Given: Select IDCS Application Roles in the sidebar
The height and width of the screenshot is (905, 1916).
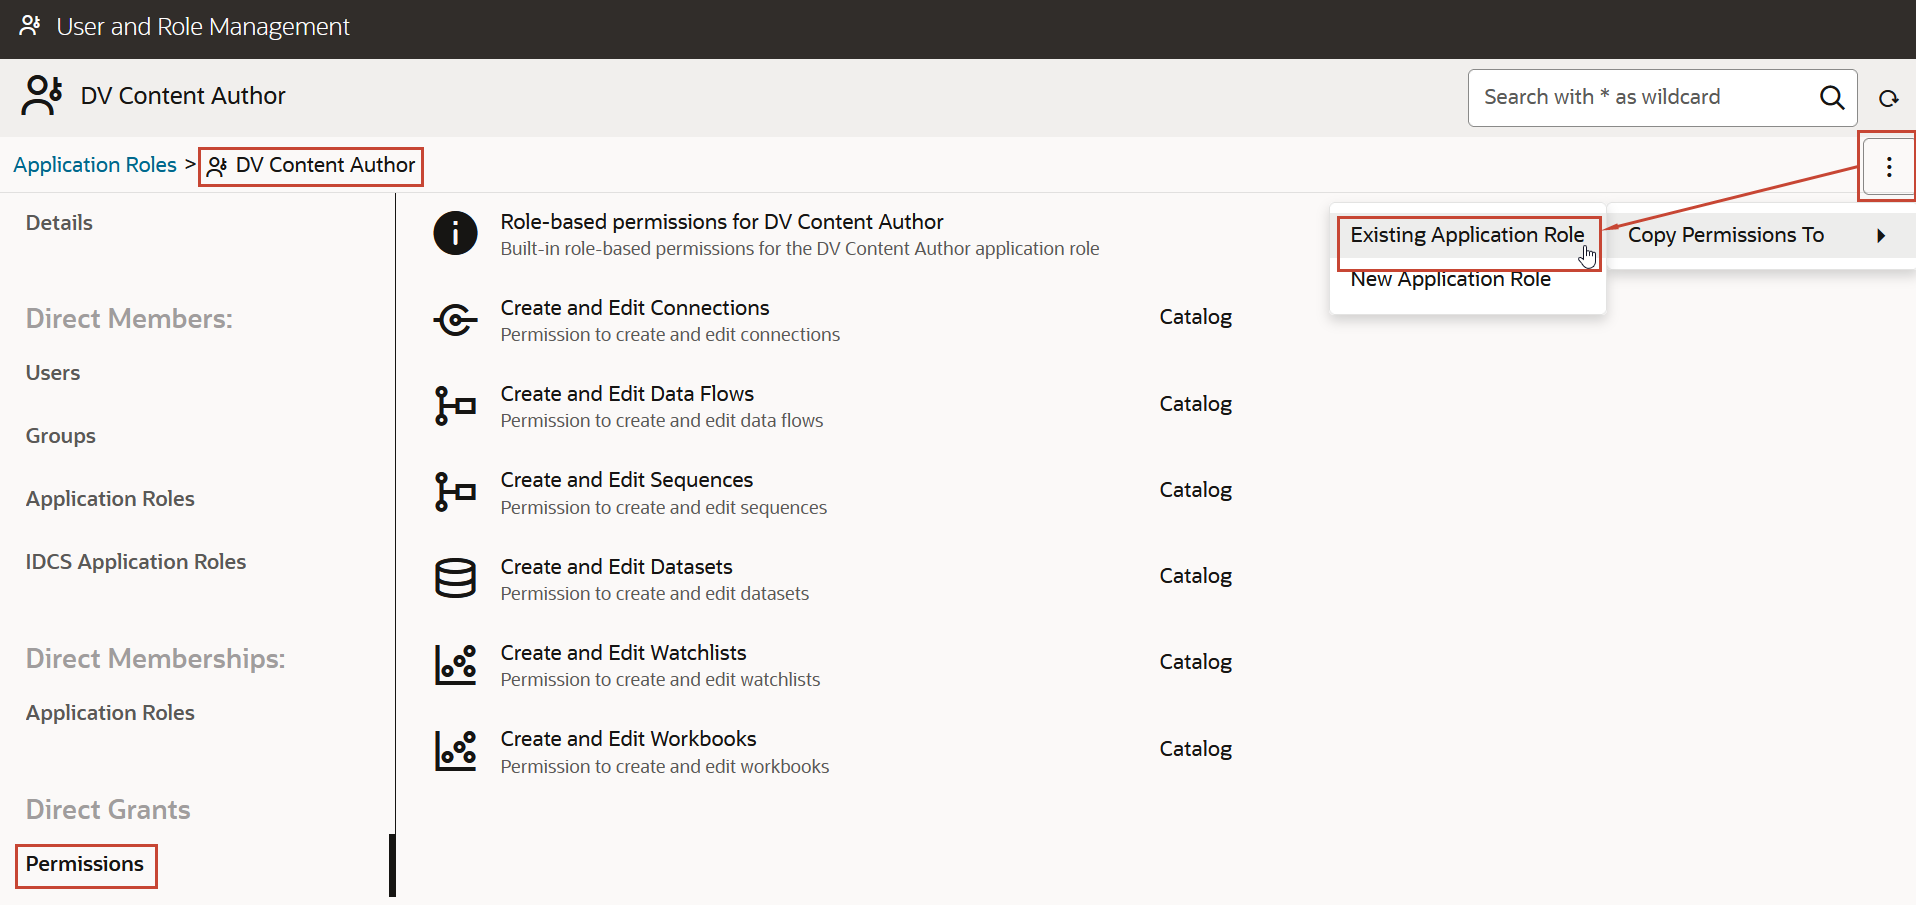Looking at the screenshot, I should pyautogui.click(x=135, y=561).
